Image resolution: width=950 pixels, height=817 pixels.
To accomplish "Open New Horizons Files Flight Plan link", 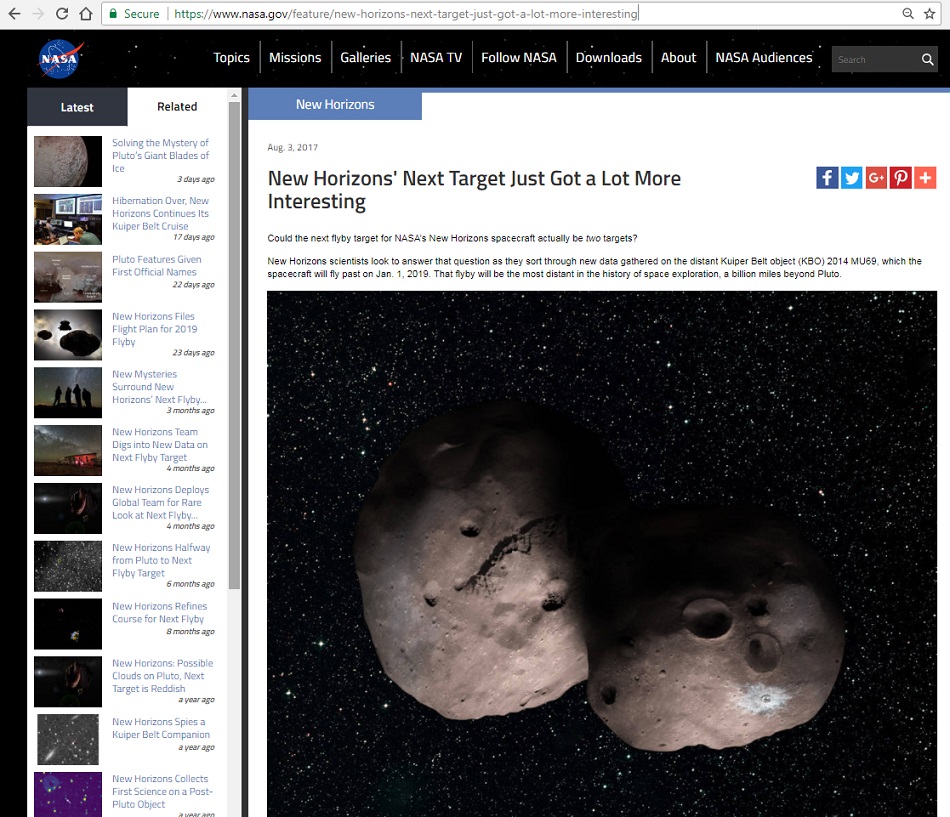I will 154,328.
